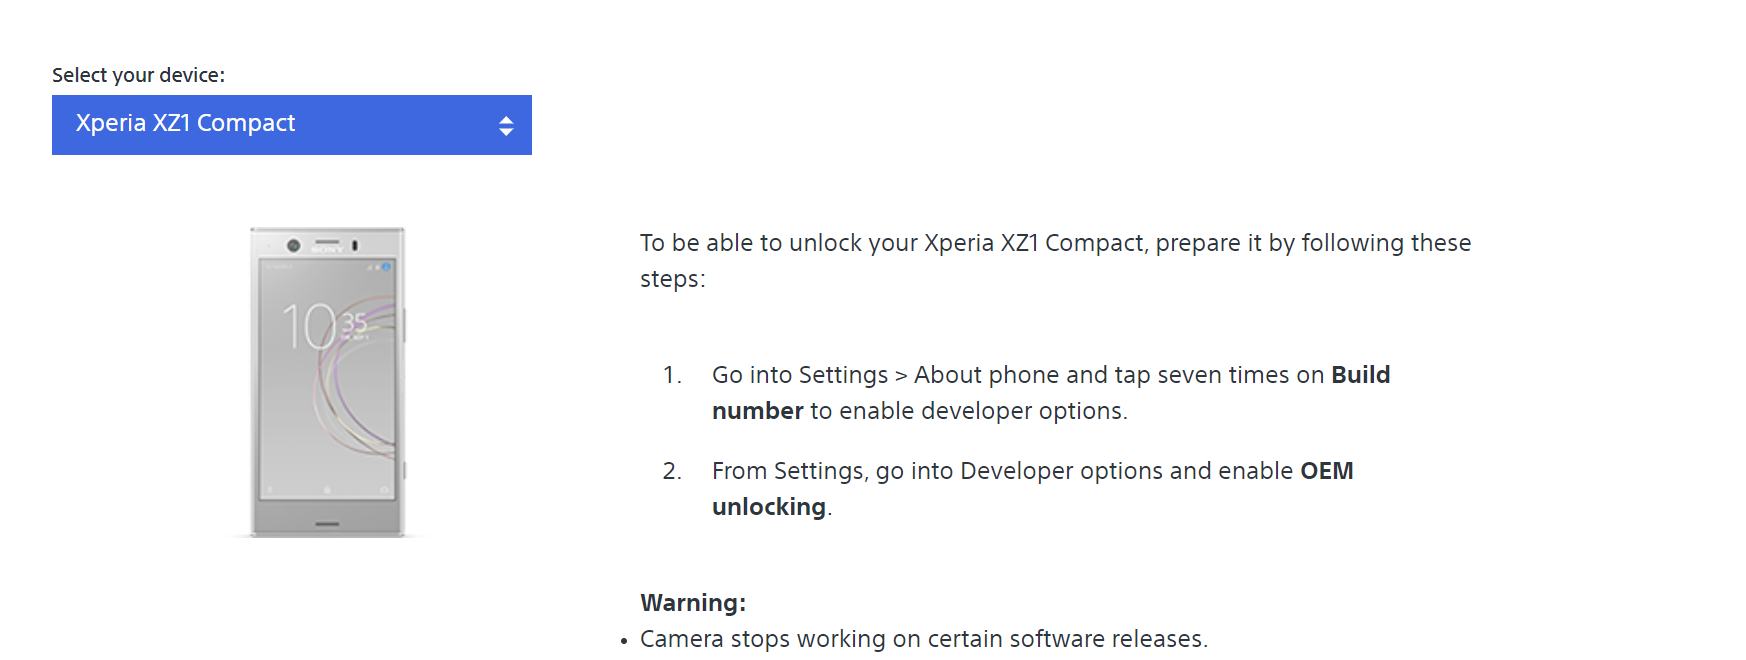
Task: Click the bold 'OEM unlocking' text
Action: point(1326,471)
